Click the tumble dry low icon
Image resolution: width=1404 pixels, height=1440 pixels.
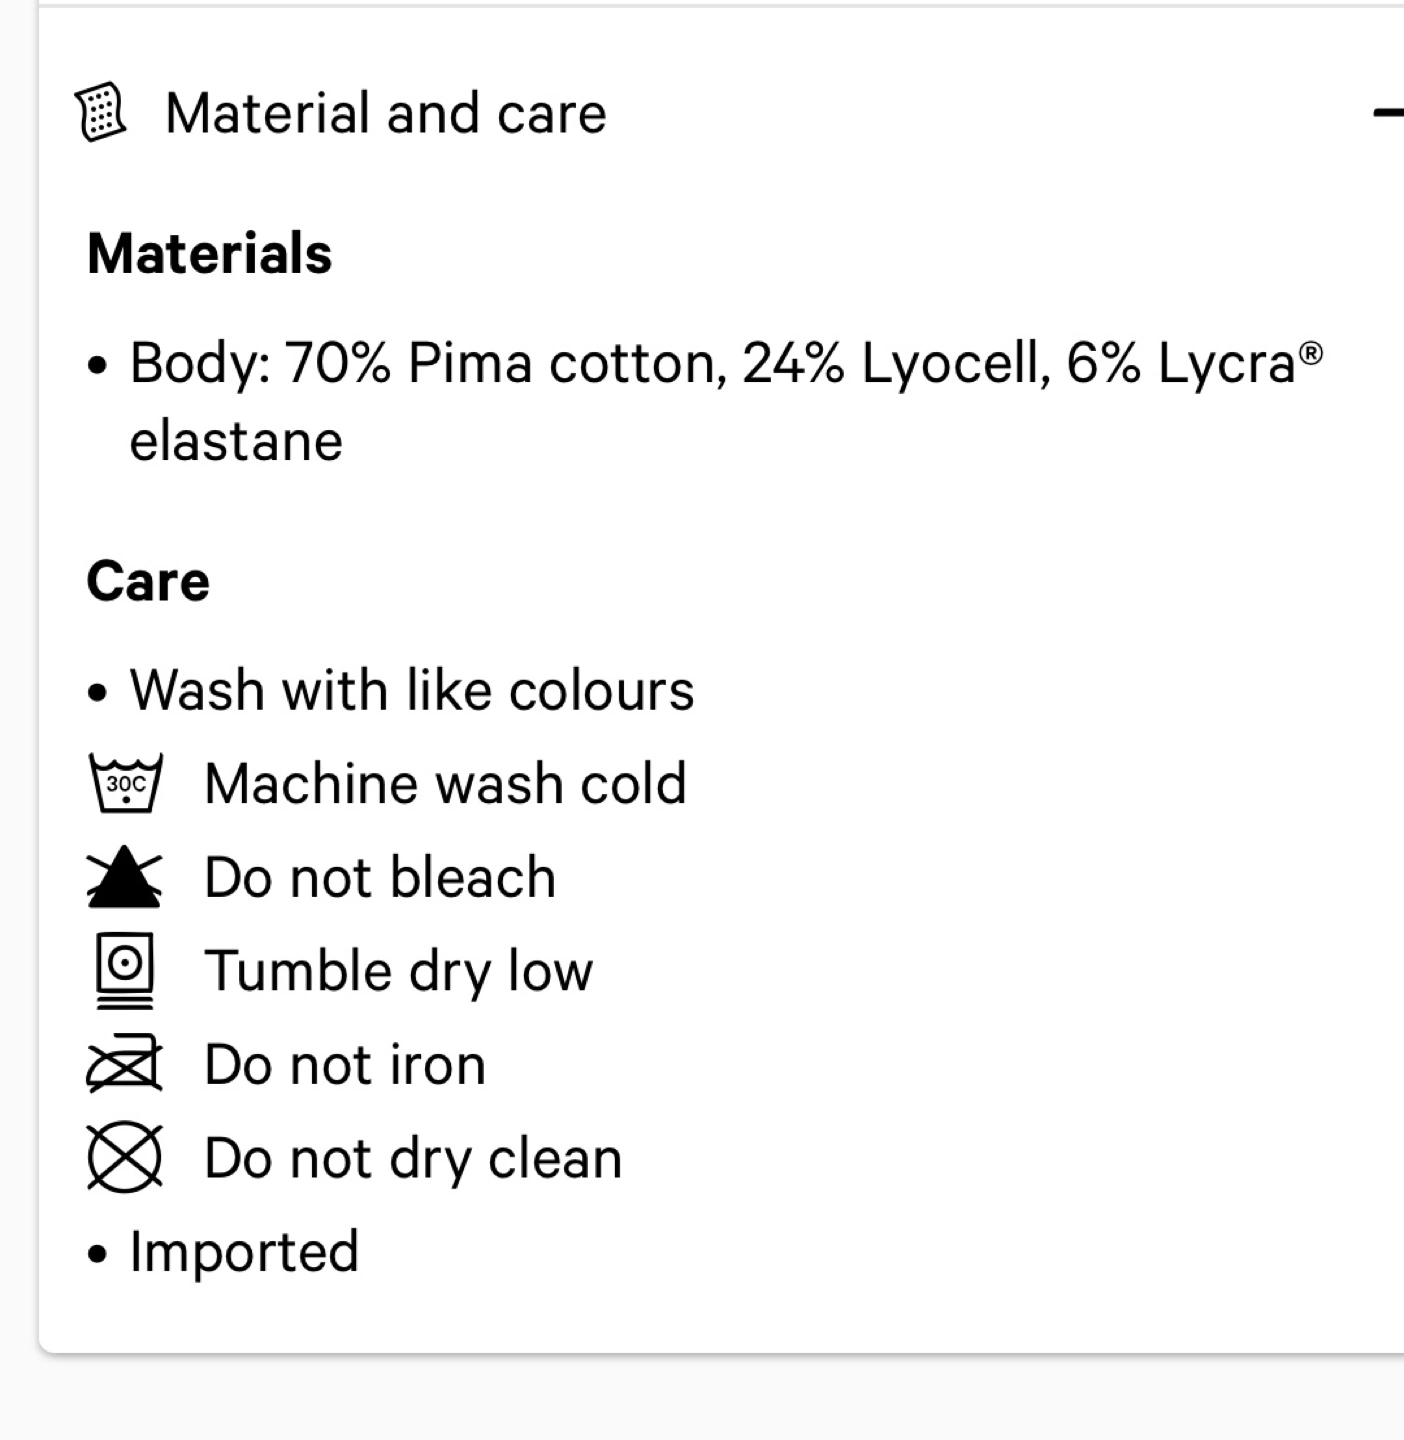click(x=125, y=970)
